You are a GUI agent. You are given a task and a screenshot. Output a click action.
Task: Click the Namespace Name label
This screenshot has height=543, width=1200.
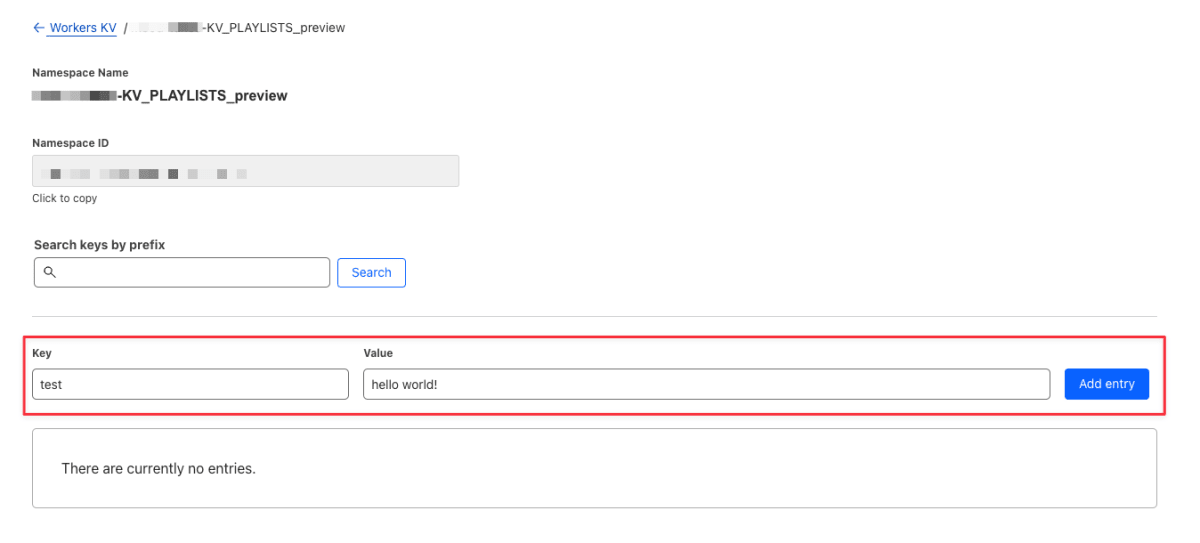(80, 73)
